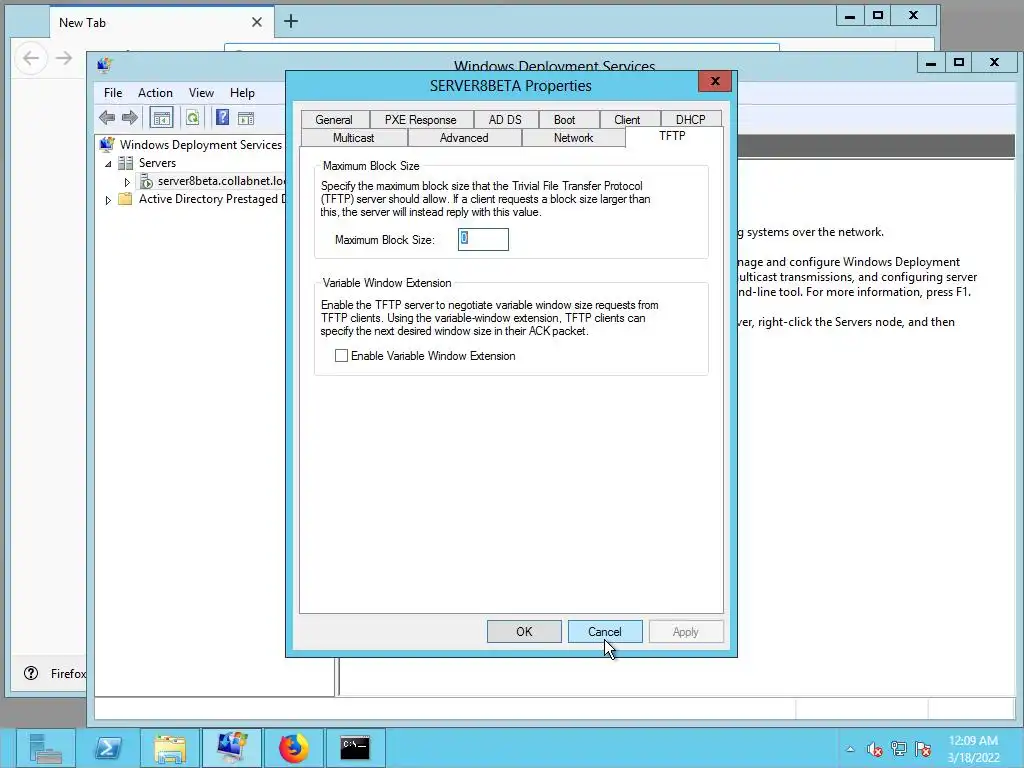
Task: Click the Apply button
Action: pos(686,632)
